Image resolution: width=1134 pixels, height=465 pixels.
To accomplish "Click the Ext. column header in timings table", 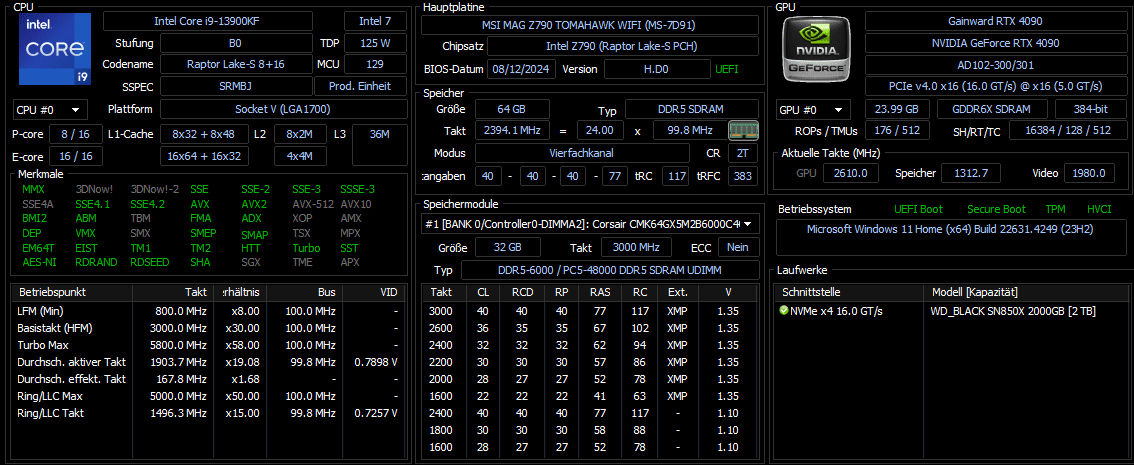I will [678, 293].
